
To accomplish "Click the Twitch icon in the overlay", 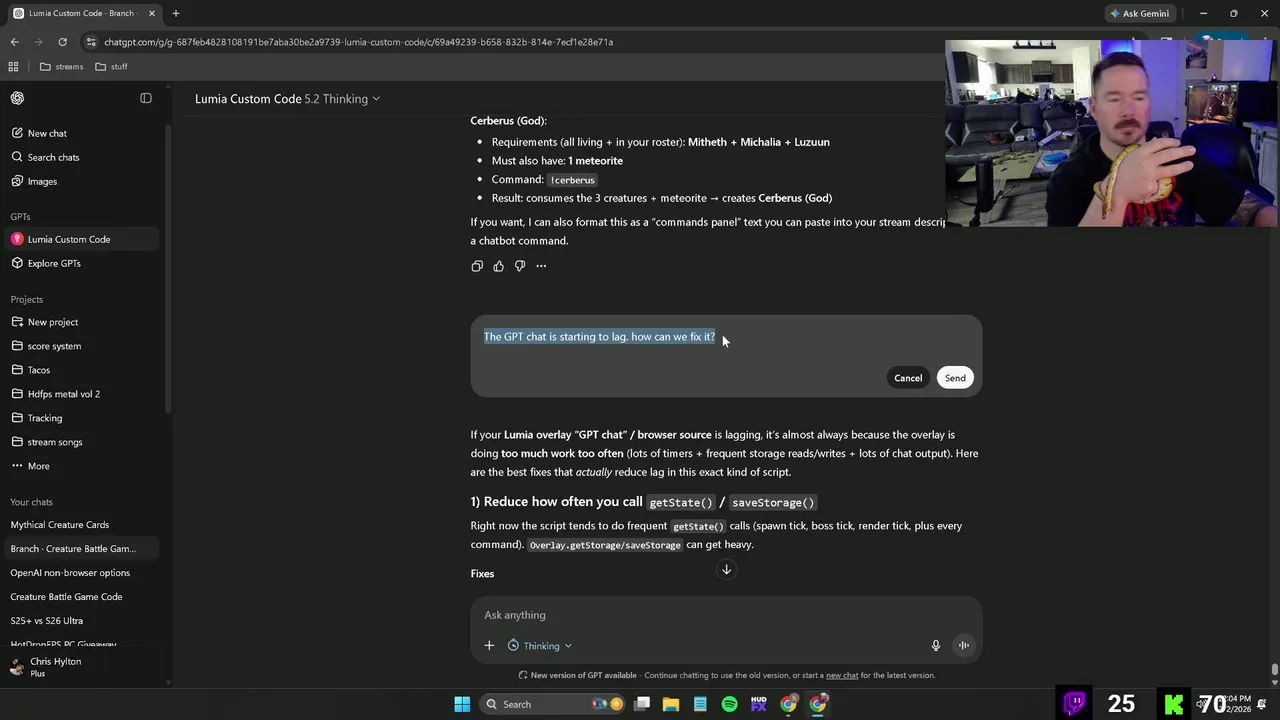I will [1075, 703].
